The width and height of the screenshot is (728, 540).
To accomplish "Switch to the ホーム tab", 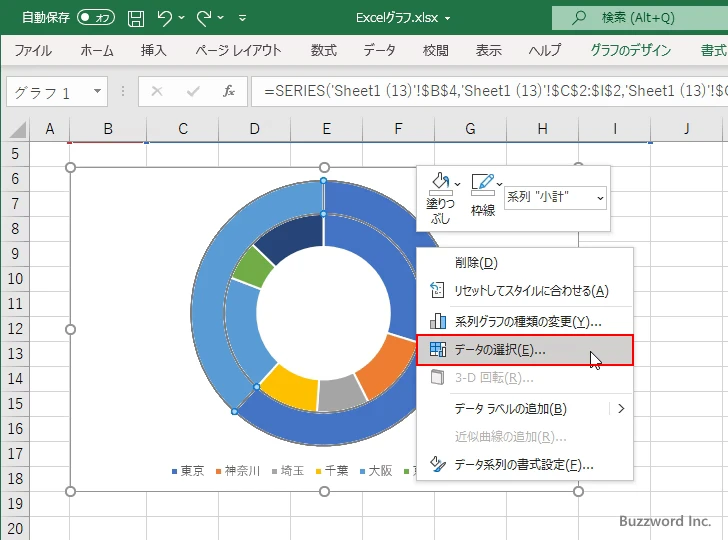I will click(97, 50).
